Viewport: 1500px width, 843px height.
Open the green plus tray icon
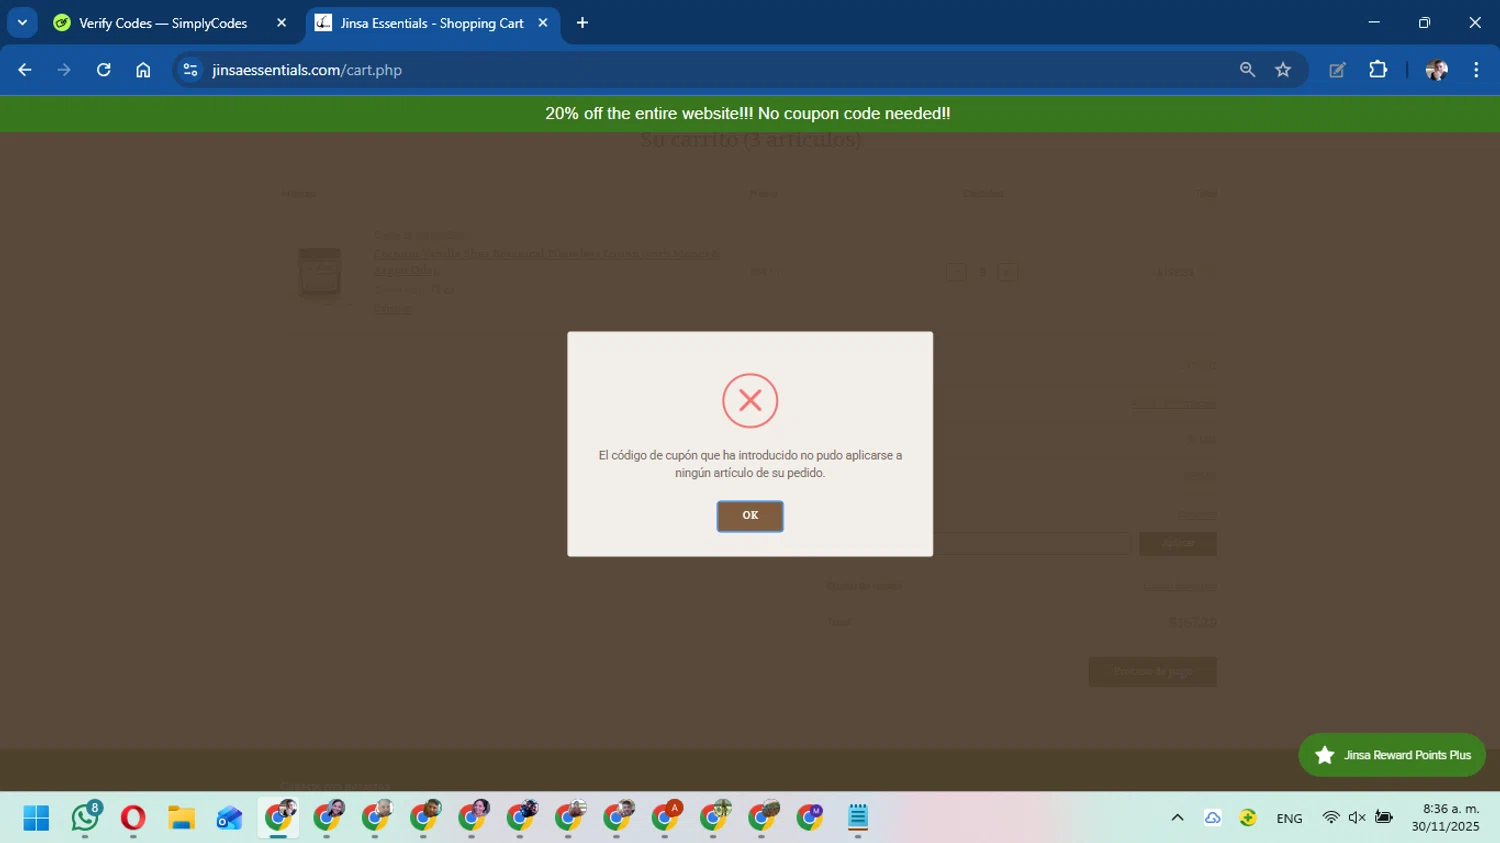pos(1248,818)
